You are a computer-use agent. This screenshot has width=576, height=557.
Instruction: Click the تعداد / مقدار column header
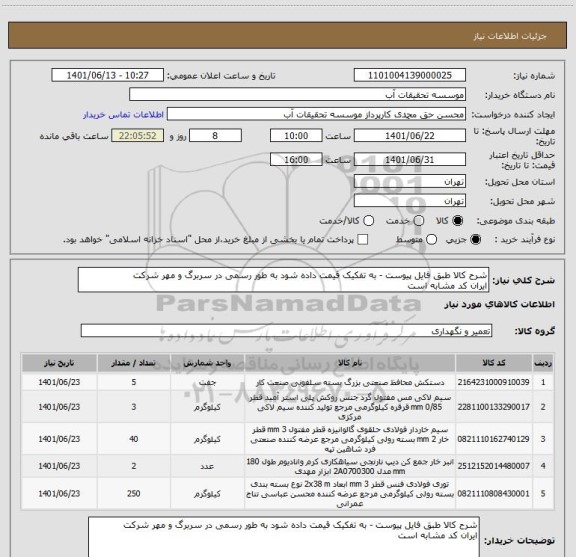[x=134, y=363]
